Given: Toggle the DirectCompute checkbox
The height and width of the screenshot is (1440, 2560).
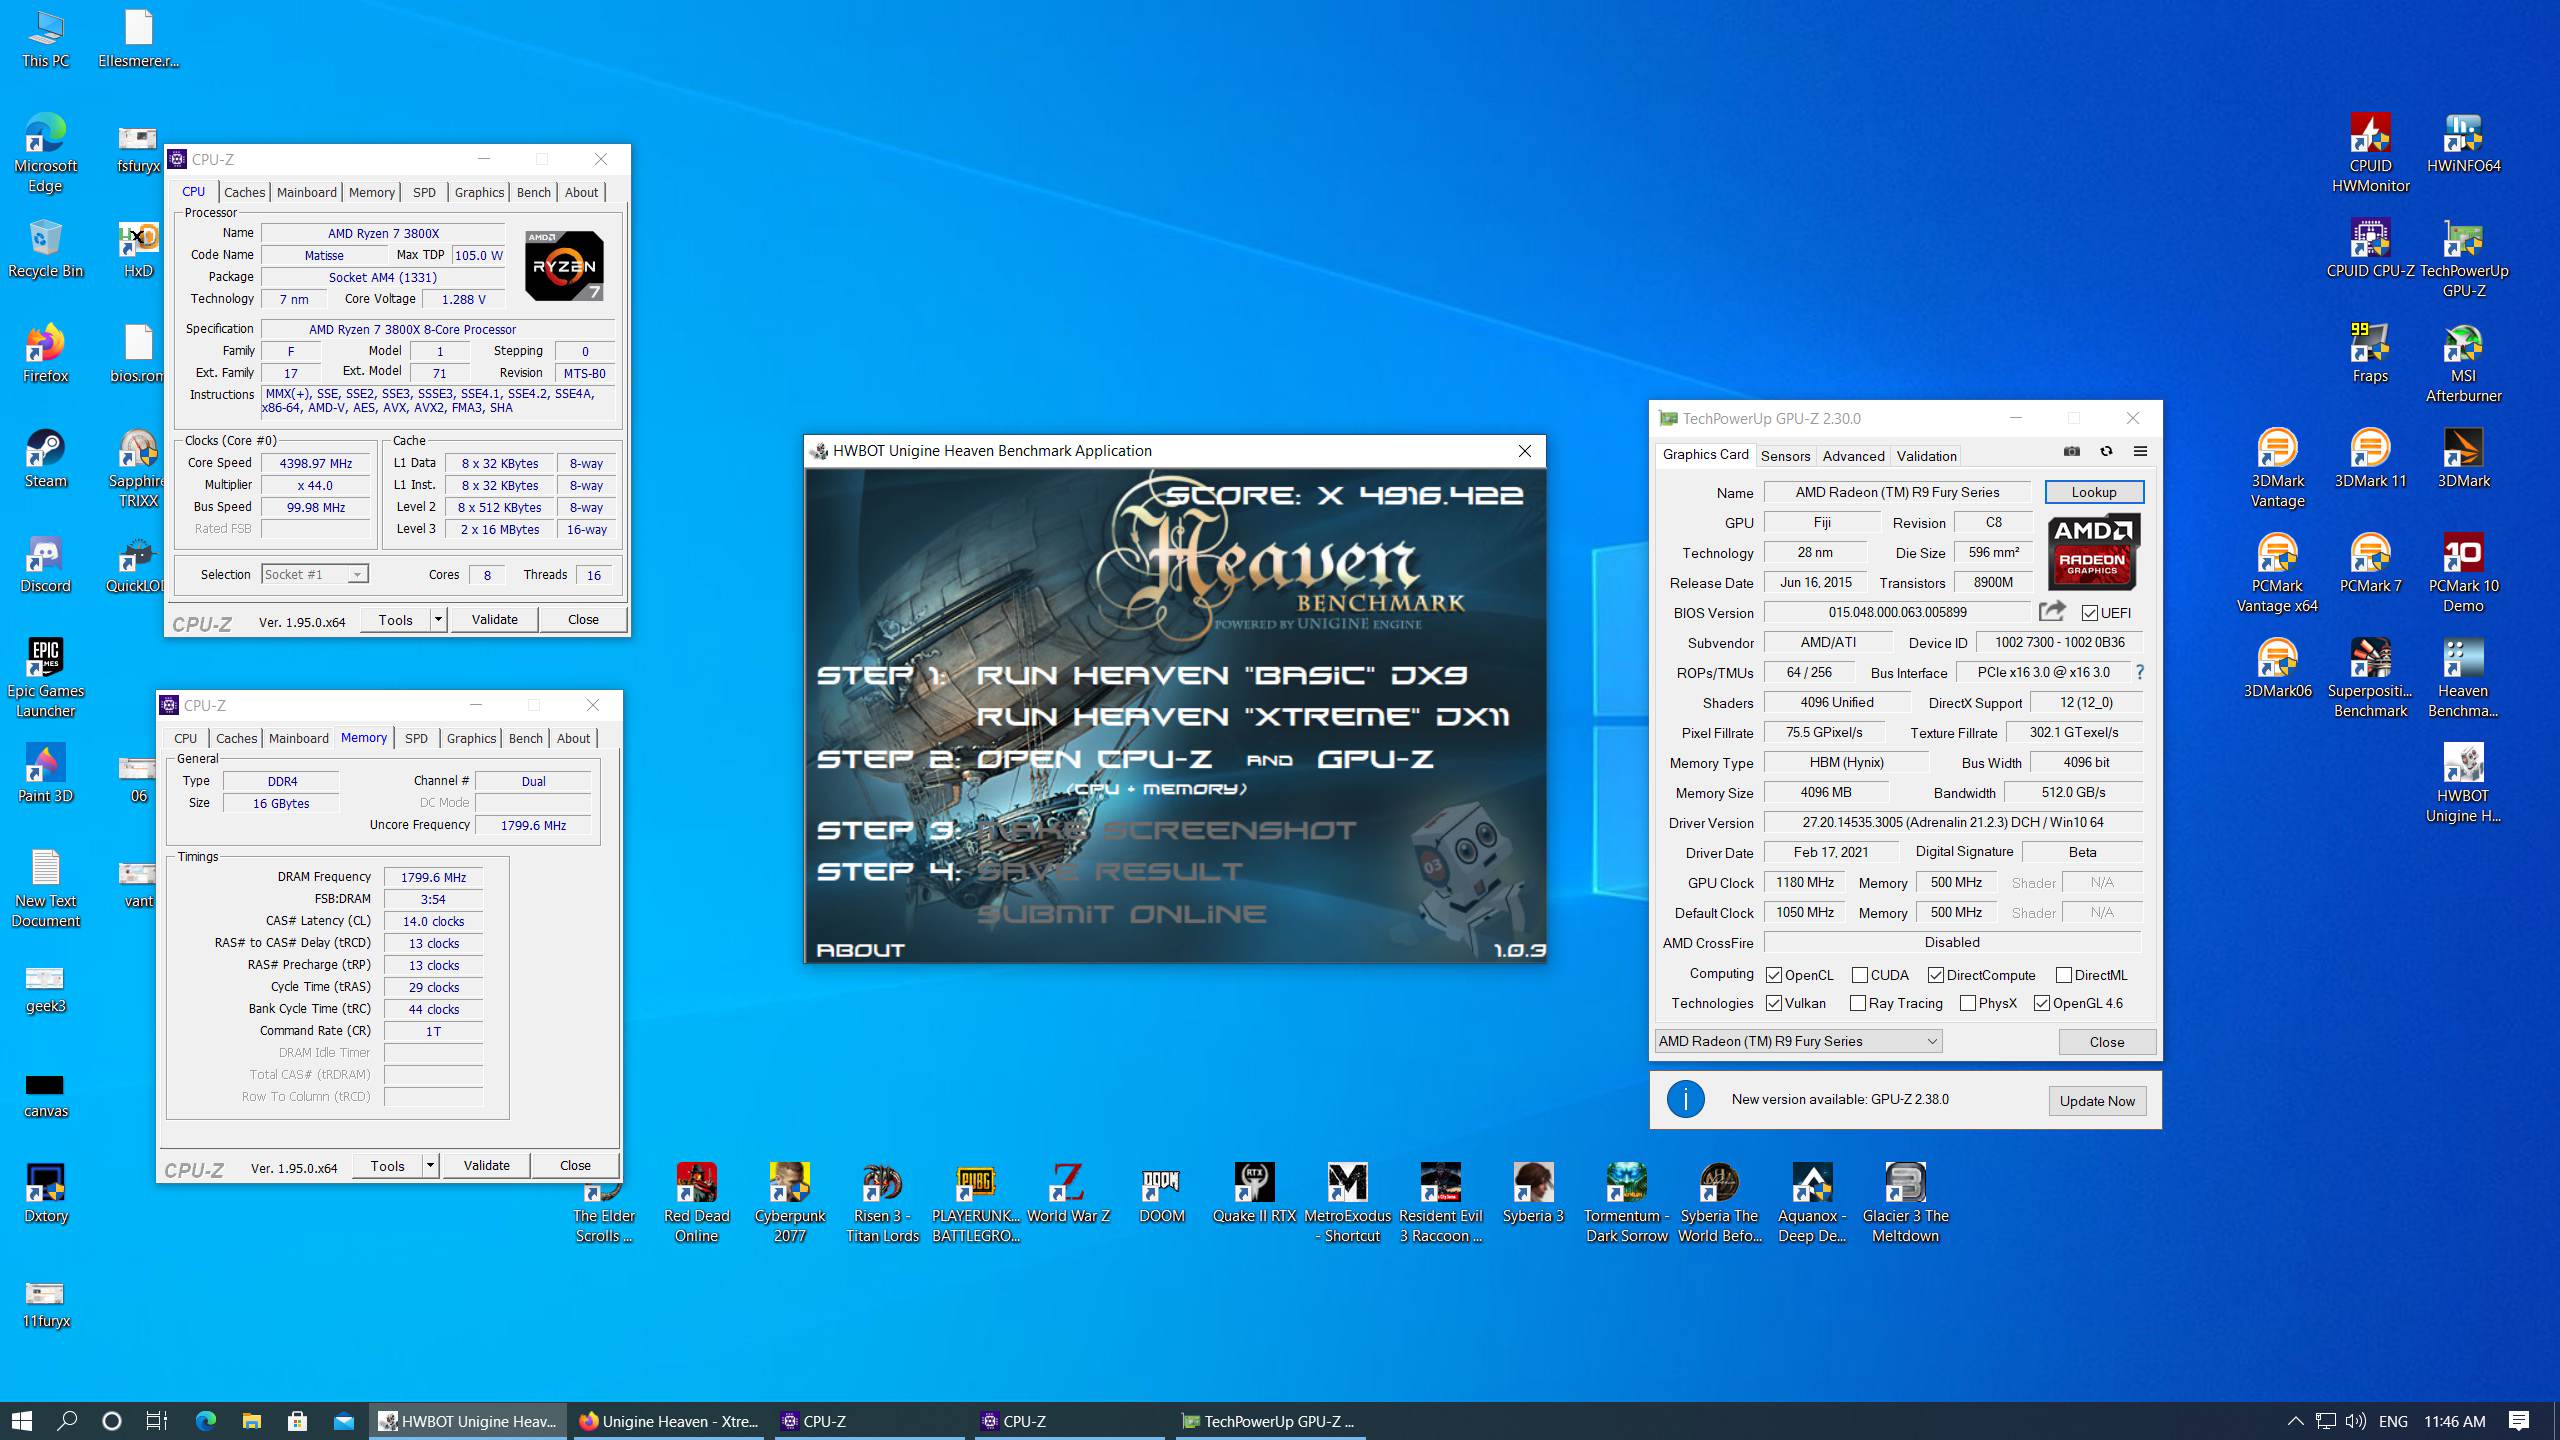Looking at the screenshot, I should pos(1936,975).
